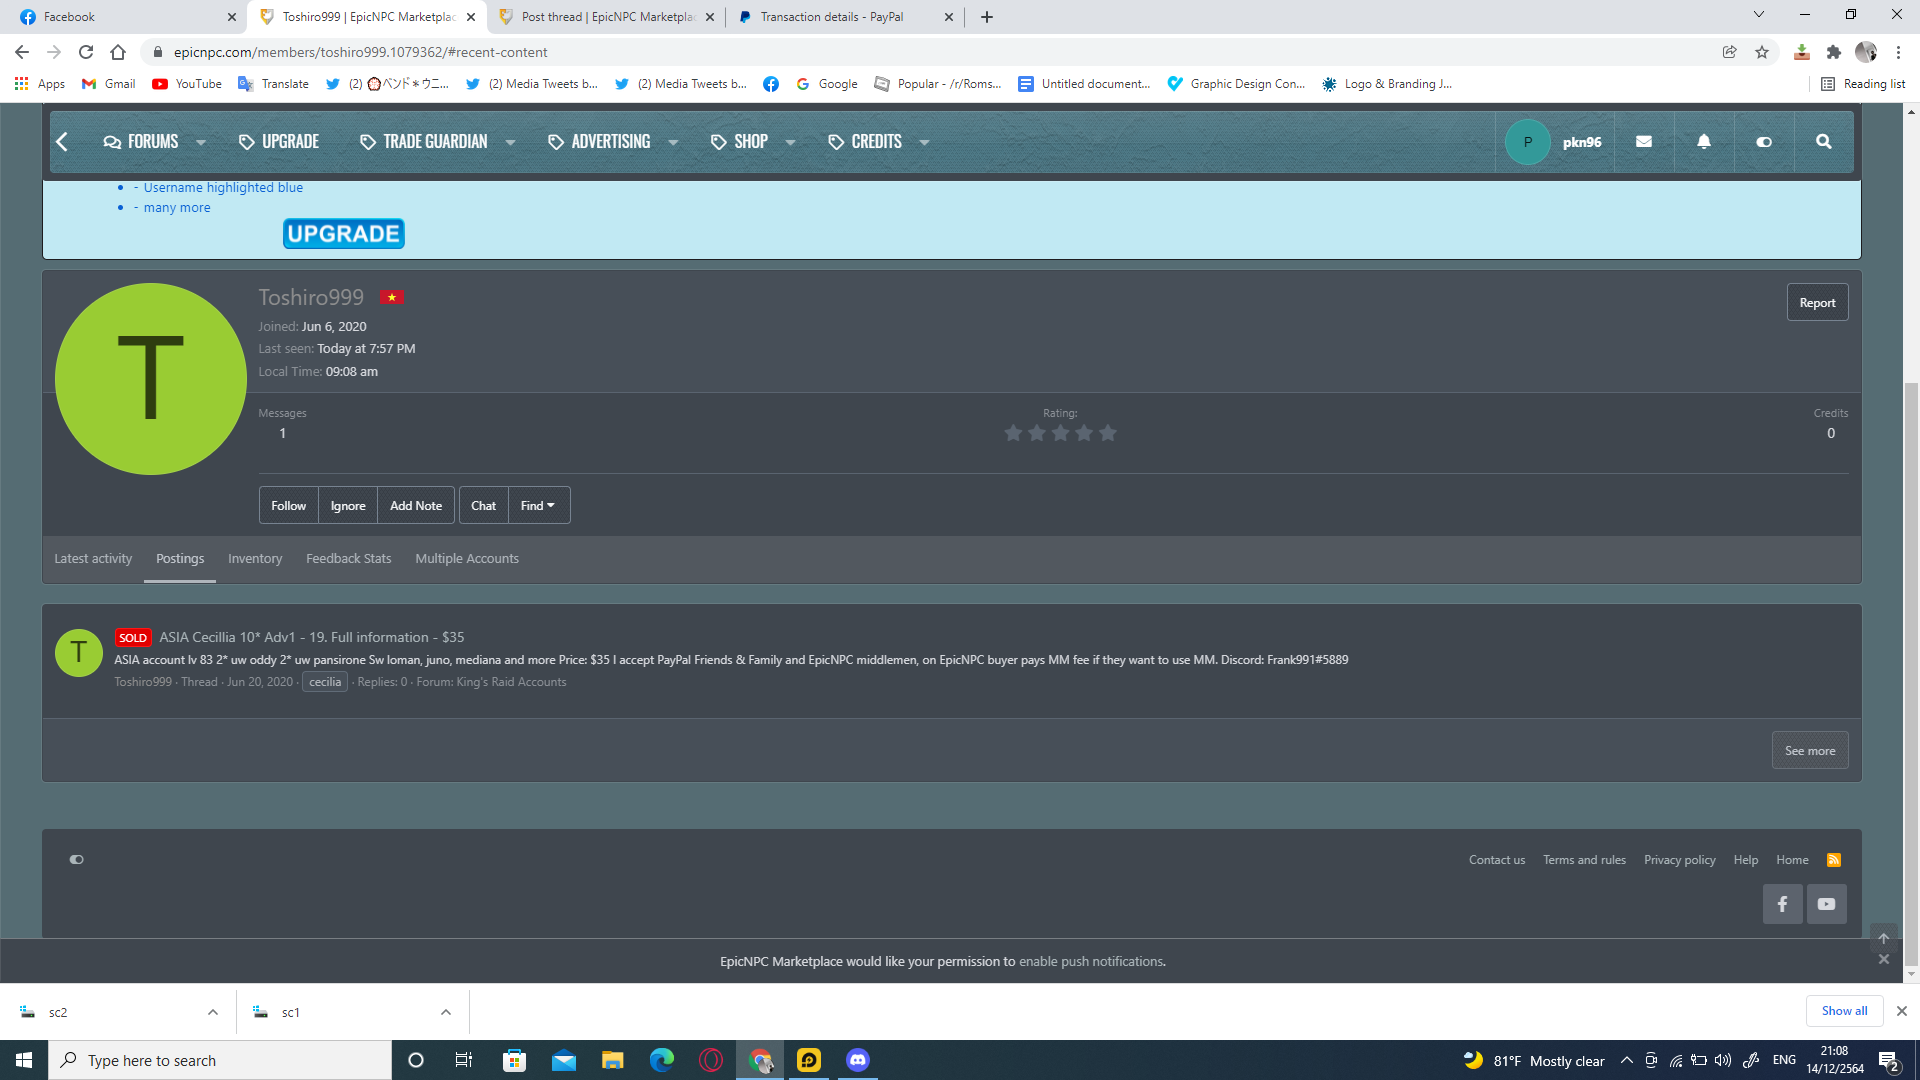The image size is (1920, 1080).
Task: Open the site search magnifier icon
Action: coord(1823,142)
